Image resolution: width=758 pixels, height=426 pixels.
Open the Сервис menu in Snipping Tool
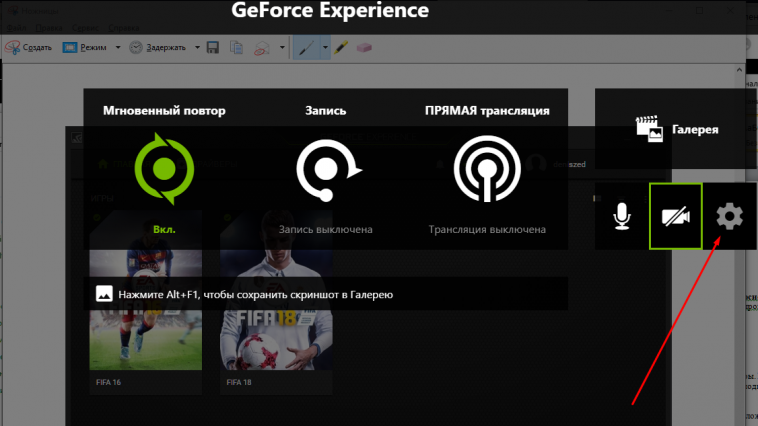coord(85,28)
